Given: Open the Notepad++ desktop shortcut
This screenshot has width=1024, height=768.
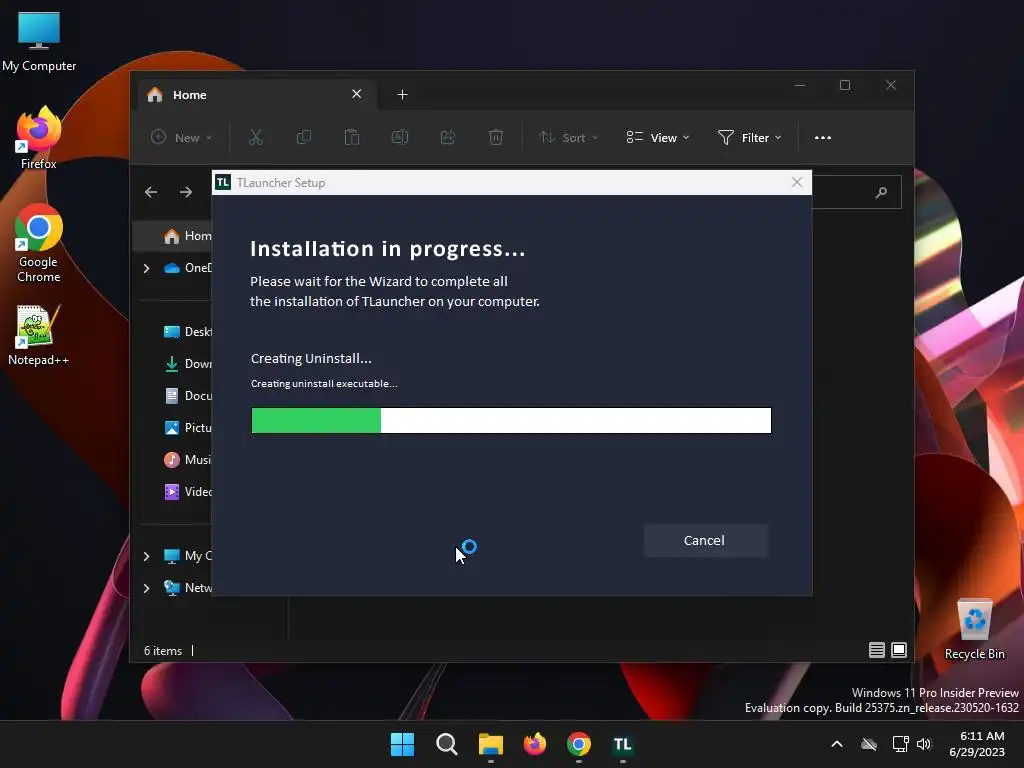Looking at the screenshot, I should point(39,335).
